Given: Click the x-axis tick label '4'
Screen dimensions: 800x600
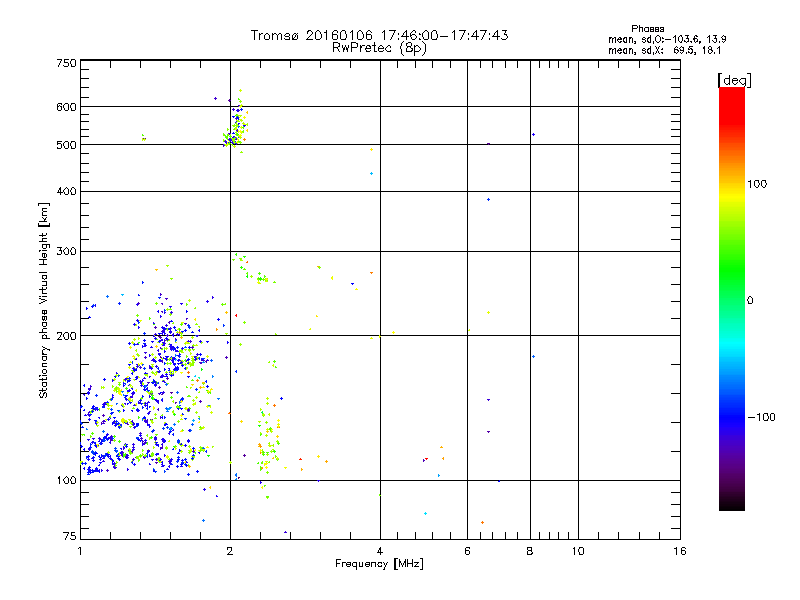Looking at the screenshot, I should tap(380, 551).
